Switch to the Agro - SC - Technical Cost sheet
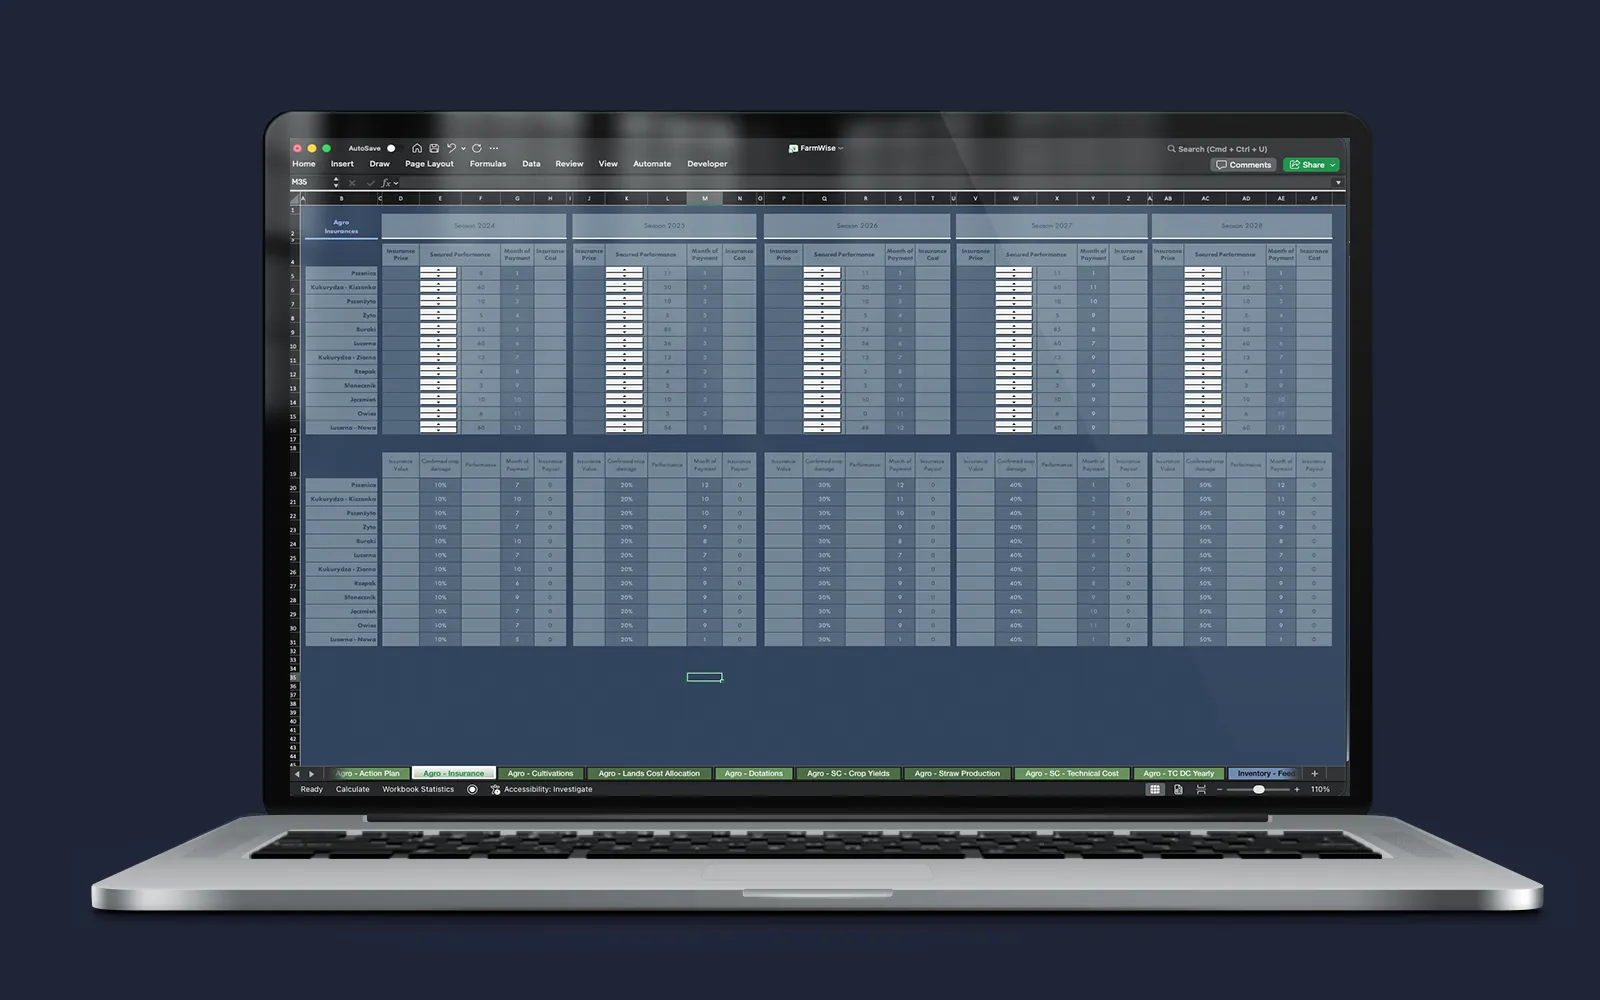This screenshot has width=1600, height=1000. pyautogui.click(x=1072, y=773)
